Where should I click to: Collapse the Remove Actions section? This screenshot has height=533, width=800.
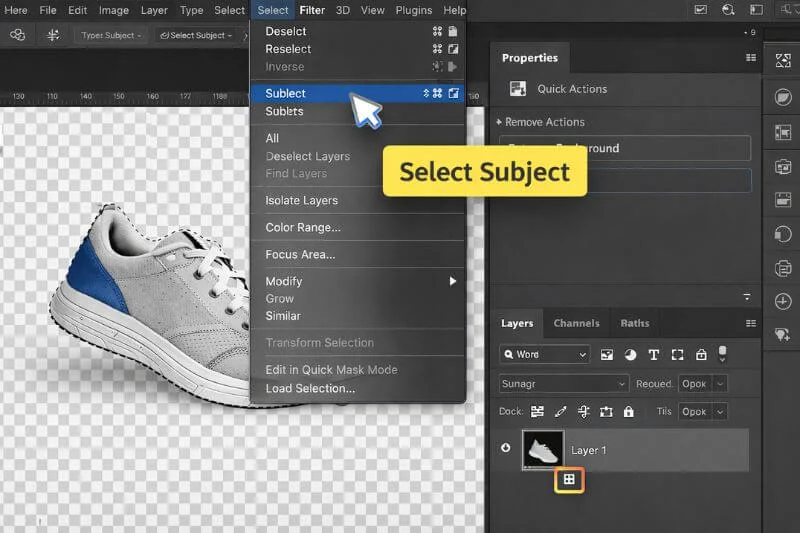(x=498, y=122)
